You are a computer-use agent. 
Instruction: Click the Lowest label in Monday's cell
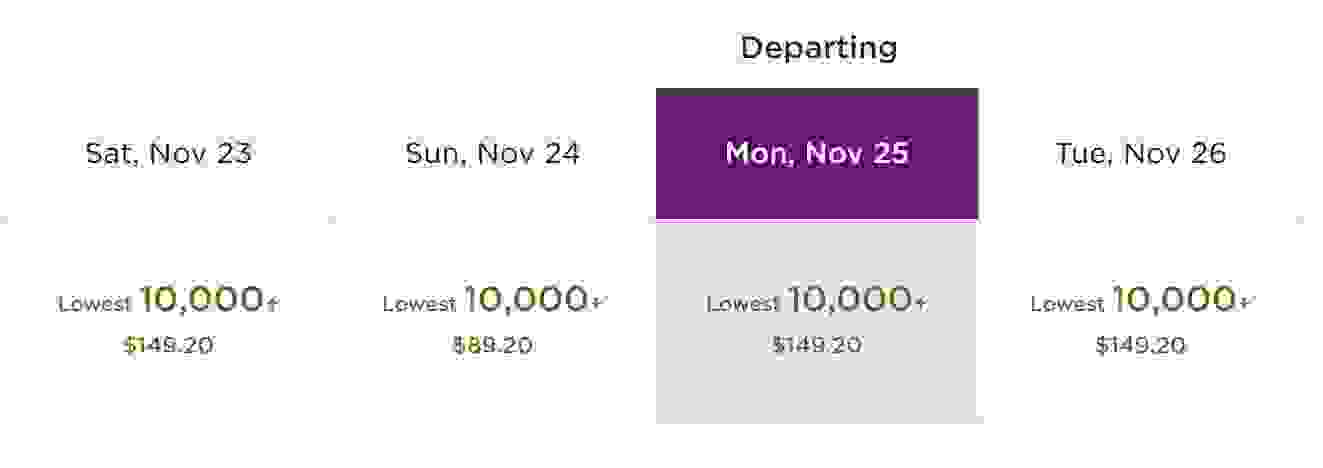[x=743, y=304]
